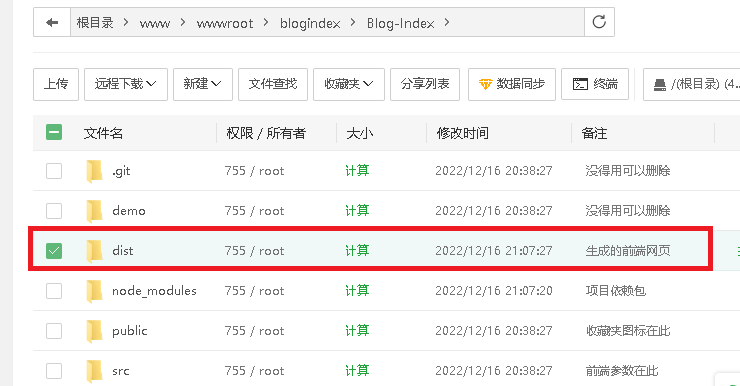Sort by 权限 / 所有者 column header
740x386 pixels.
coord(266,134)
